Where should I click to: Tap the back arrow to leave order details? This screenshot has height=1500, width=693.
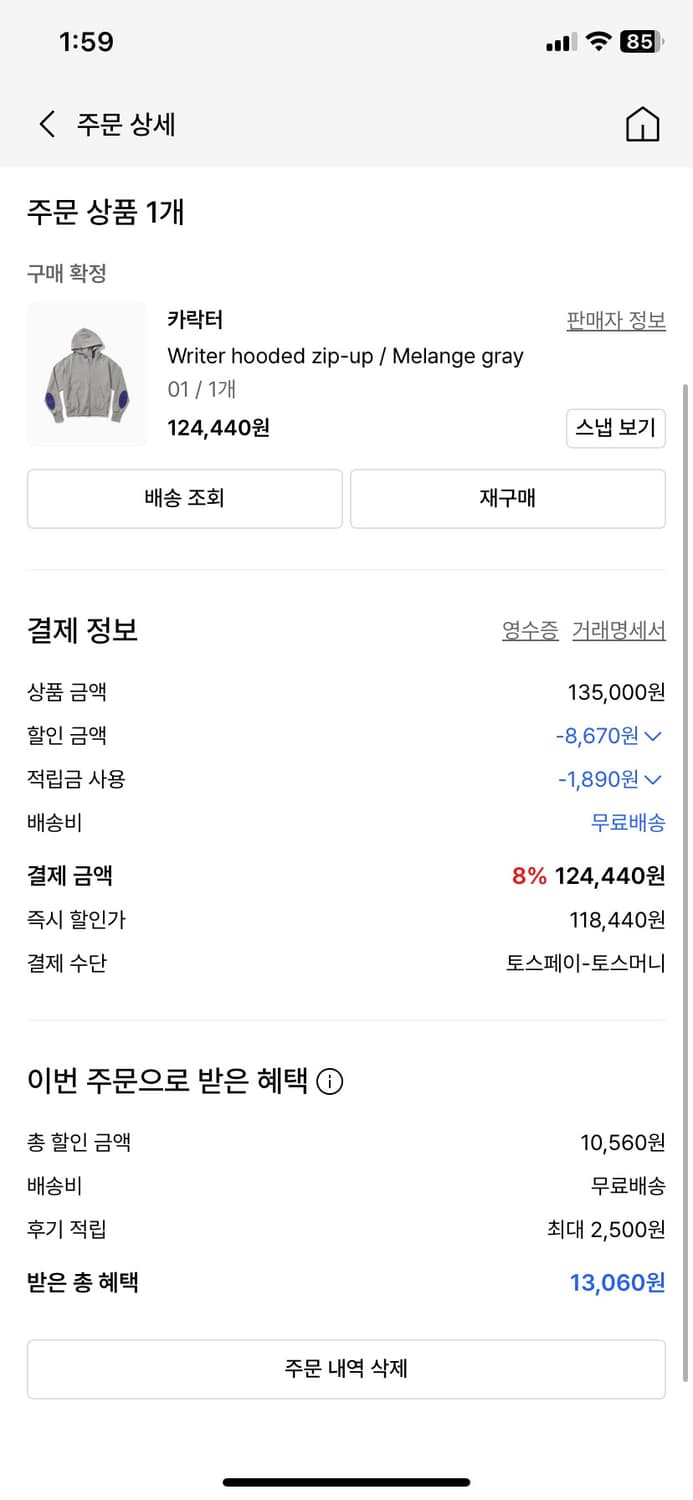click(x=46, y=124)
